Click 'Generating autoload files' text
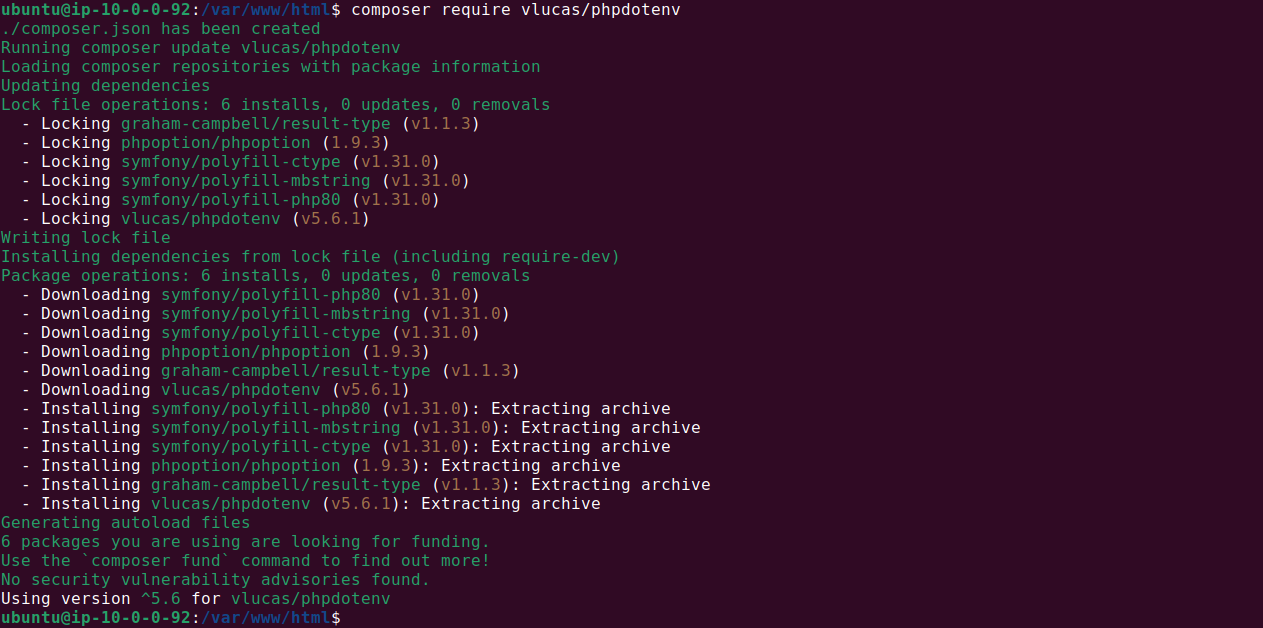This screenshot has width=1263, height=628. tap(126, 523)
